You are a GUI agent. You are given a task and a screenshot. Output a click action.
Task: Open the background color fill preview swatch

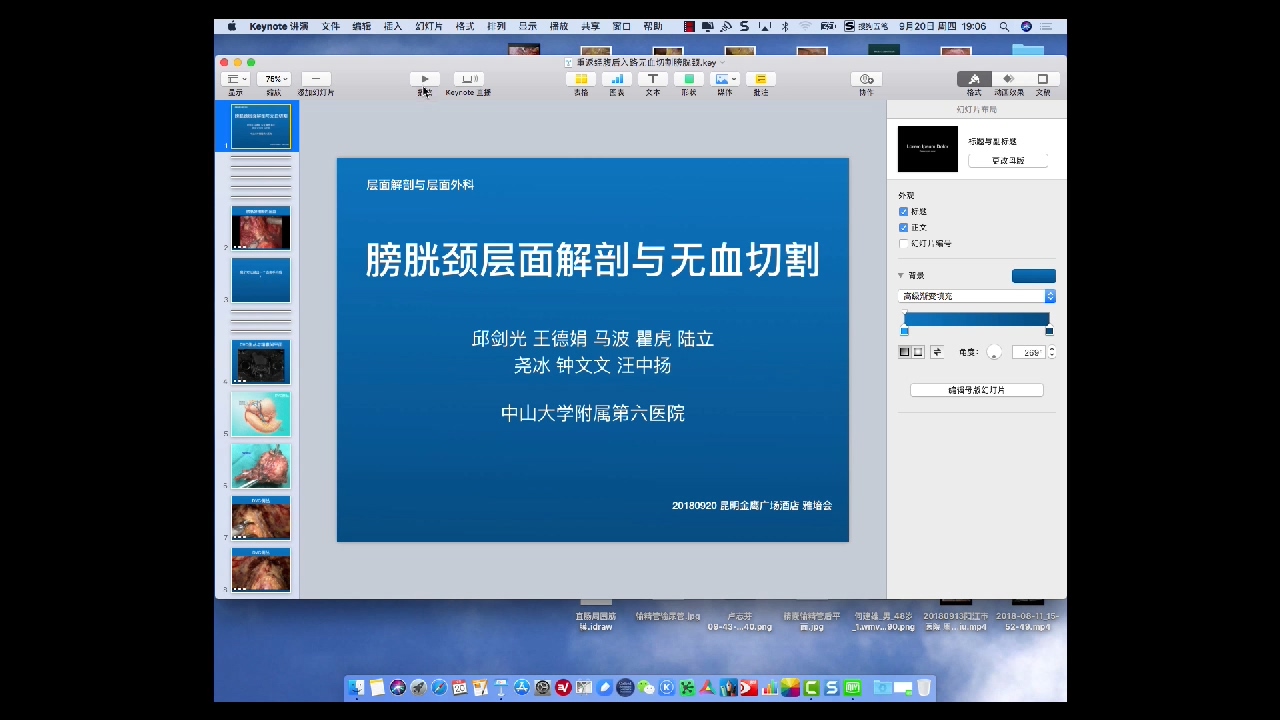coord(1034,276)
